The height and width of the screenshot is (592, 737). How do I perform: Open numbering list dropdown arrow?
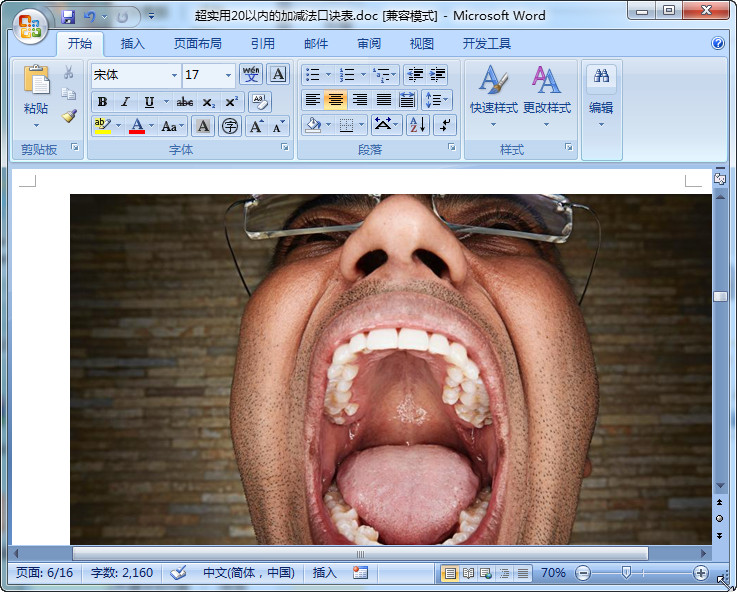point(363,74)
